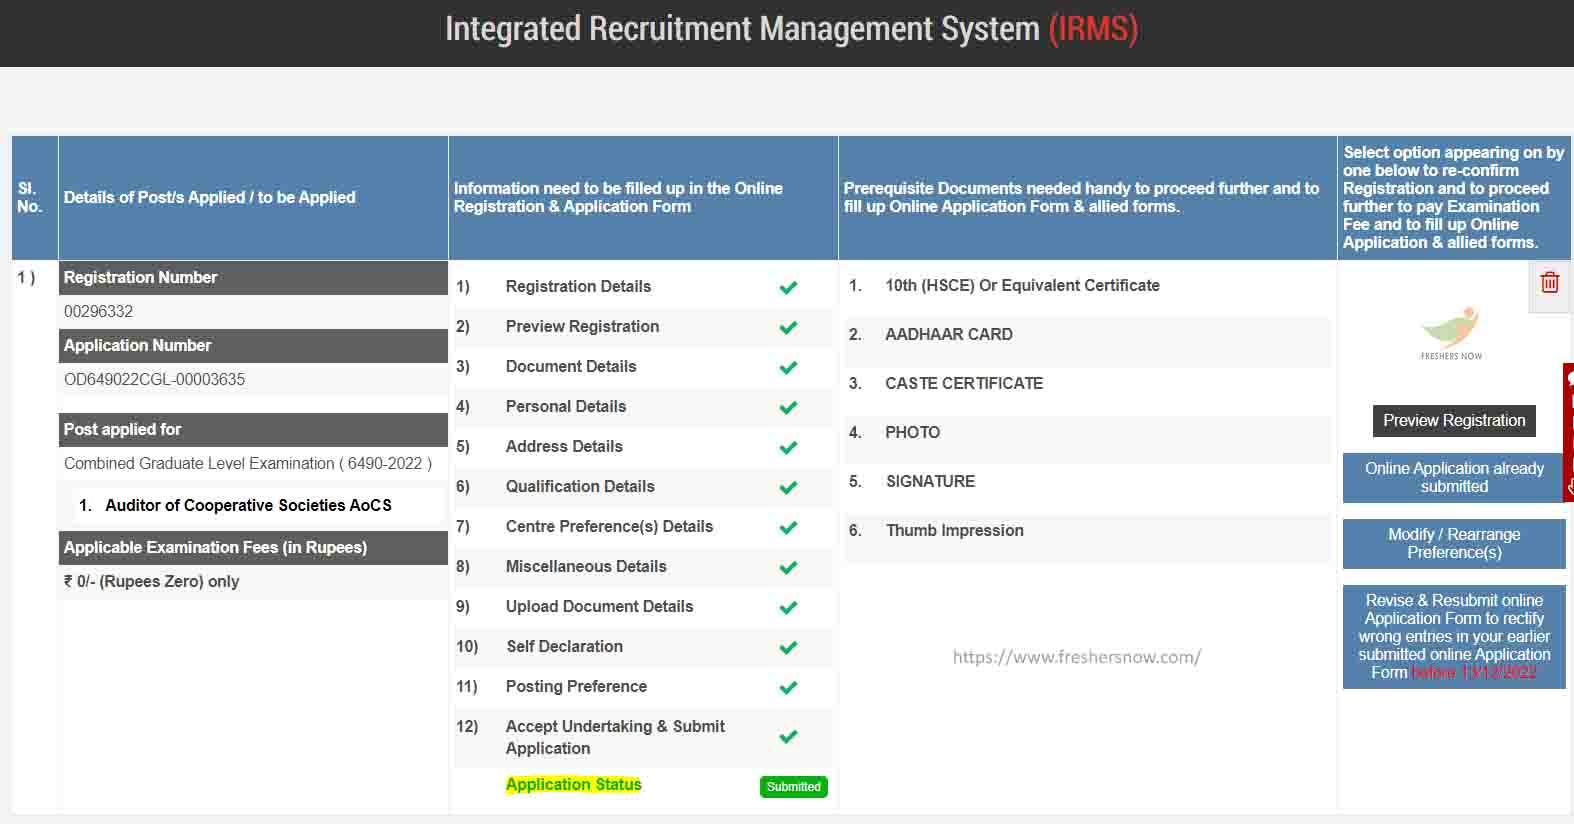Click the checkmark beside Posting Preference
Viewport: 1574px width, 824px height.
point(788,687)
